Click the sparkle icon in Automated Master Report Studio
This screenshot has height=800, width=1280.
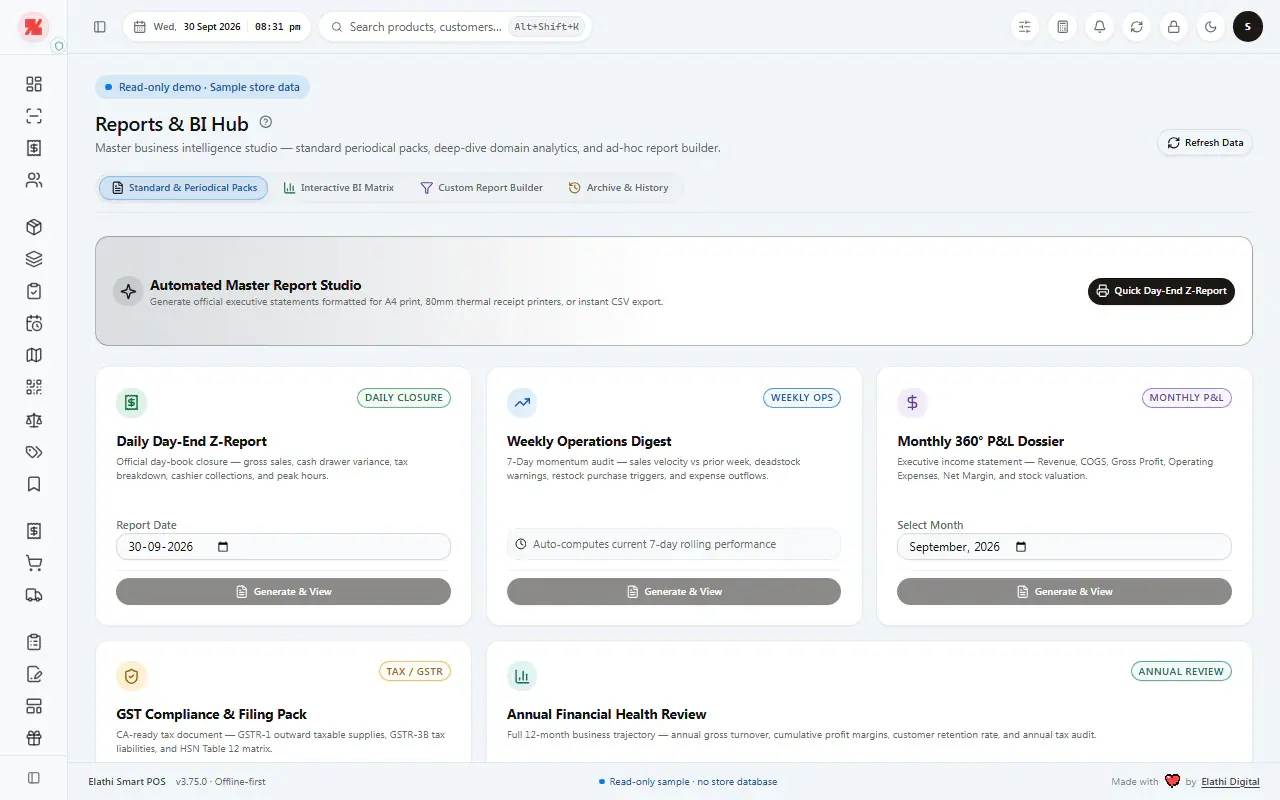[128, 291]
